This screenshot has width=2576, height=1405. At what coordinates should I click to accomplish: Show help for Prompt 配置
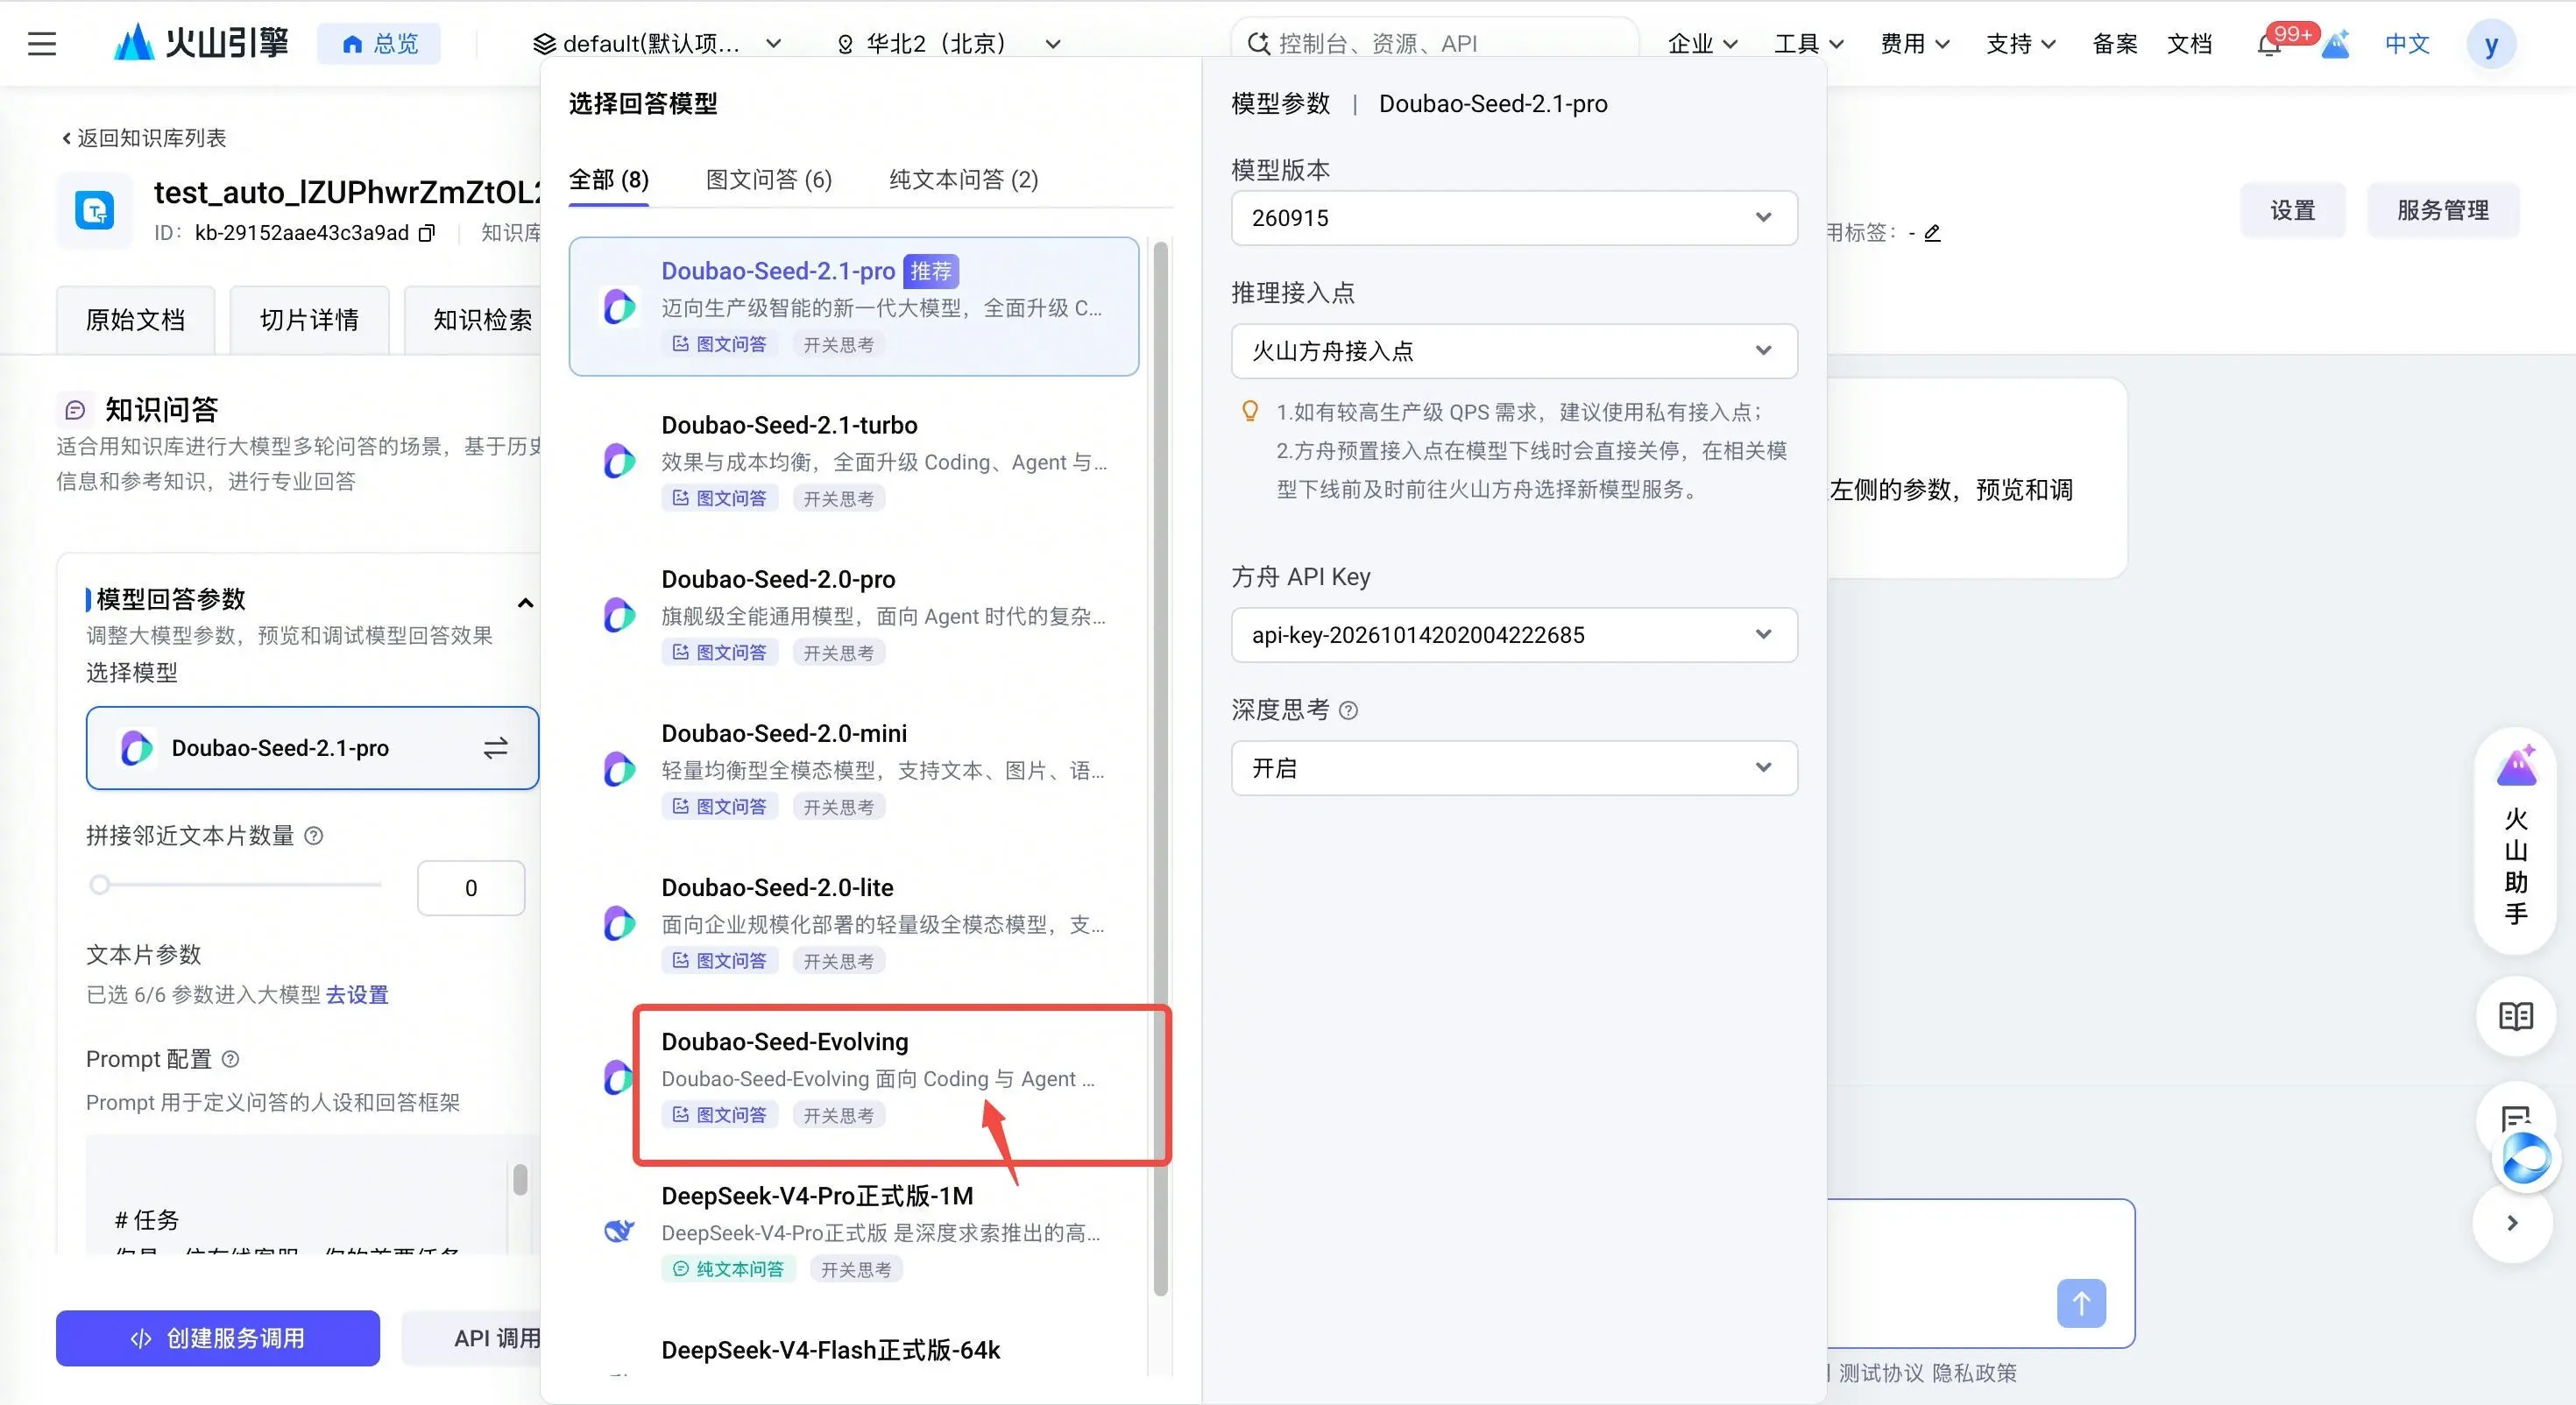(x=230, y=1059)
